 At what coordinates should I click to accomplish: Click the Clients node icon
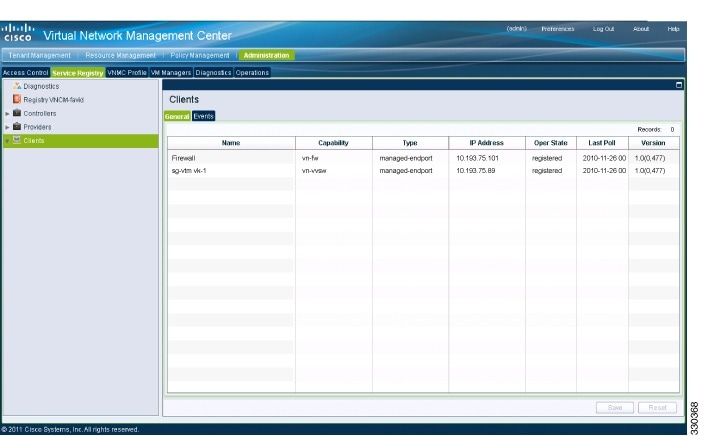[17, 140]
